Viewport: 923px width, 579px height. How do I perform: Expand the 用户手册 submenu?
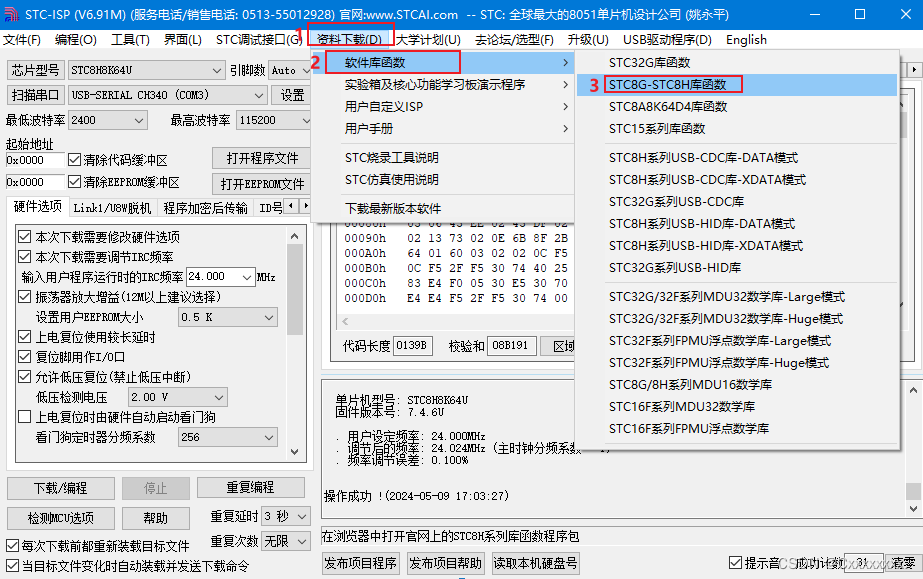coord(443,128)
